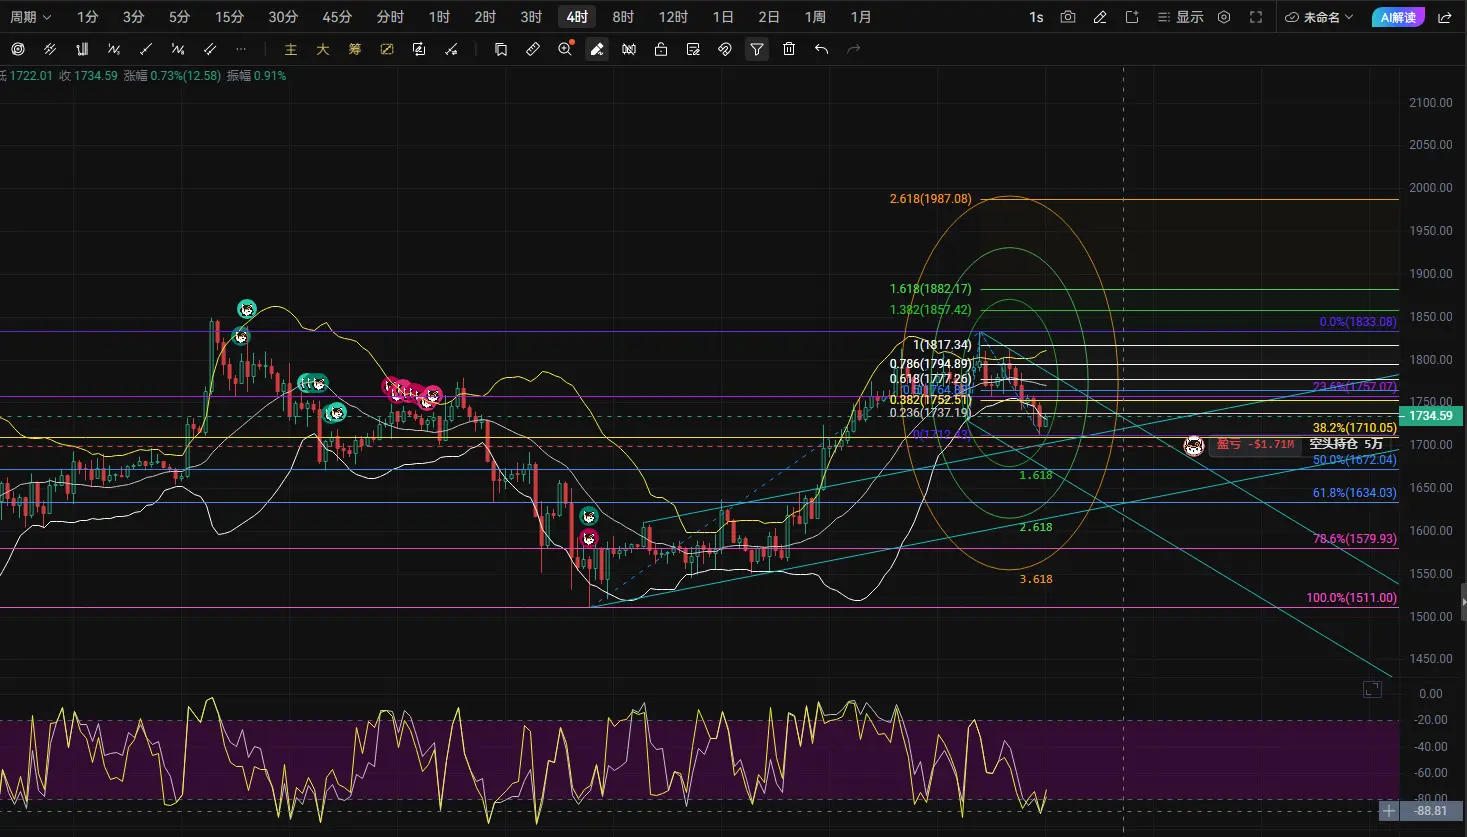The width and height of the screenshot is (1467, 837).
Task: Expand more drawing tools ellipsis
Action: pos(241,49)
